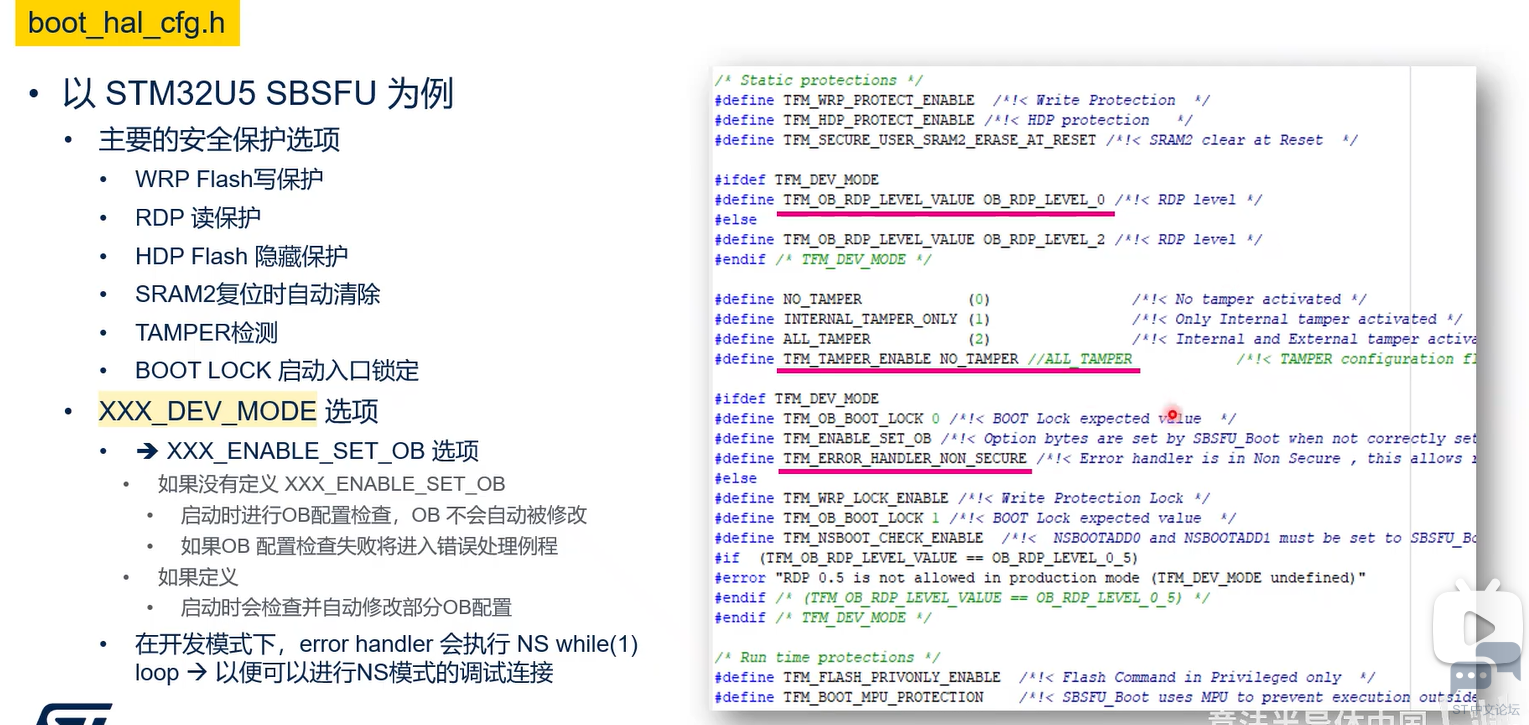
Task: Click the bullet 'HDP Flash 隐藏保护'
Action: pos(242,256)
